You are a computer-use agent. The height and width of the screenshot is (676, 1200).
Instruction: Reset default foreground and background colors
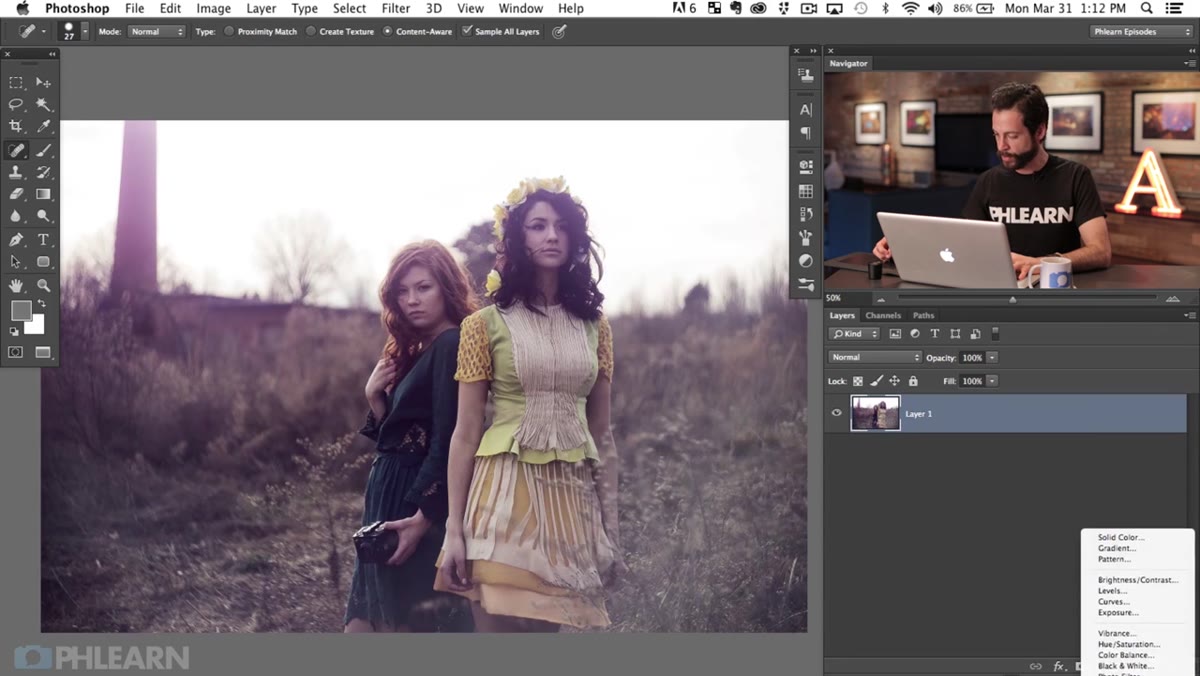[x=14, y=331]
